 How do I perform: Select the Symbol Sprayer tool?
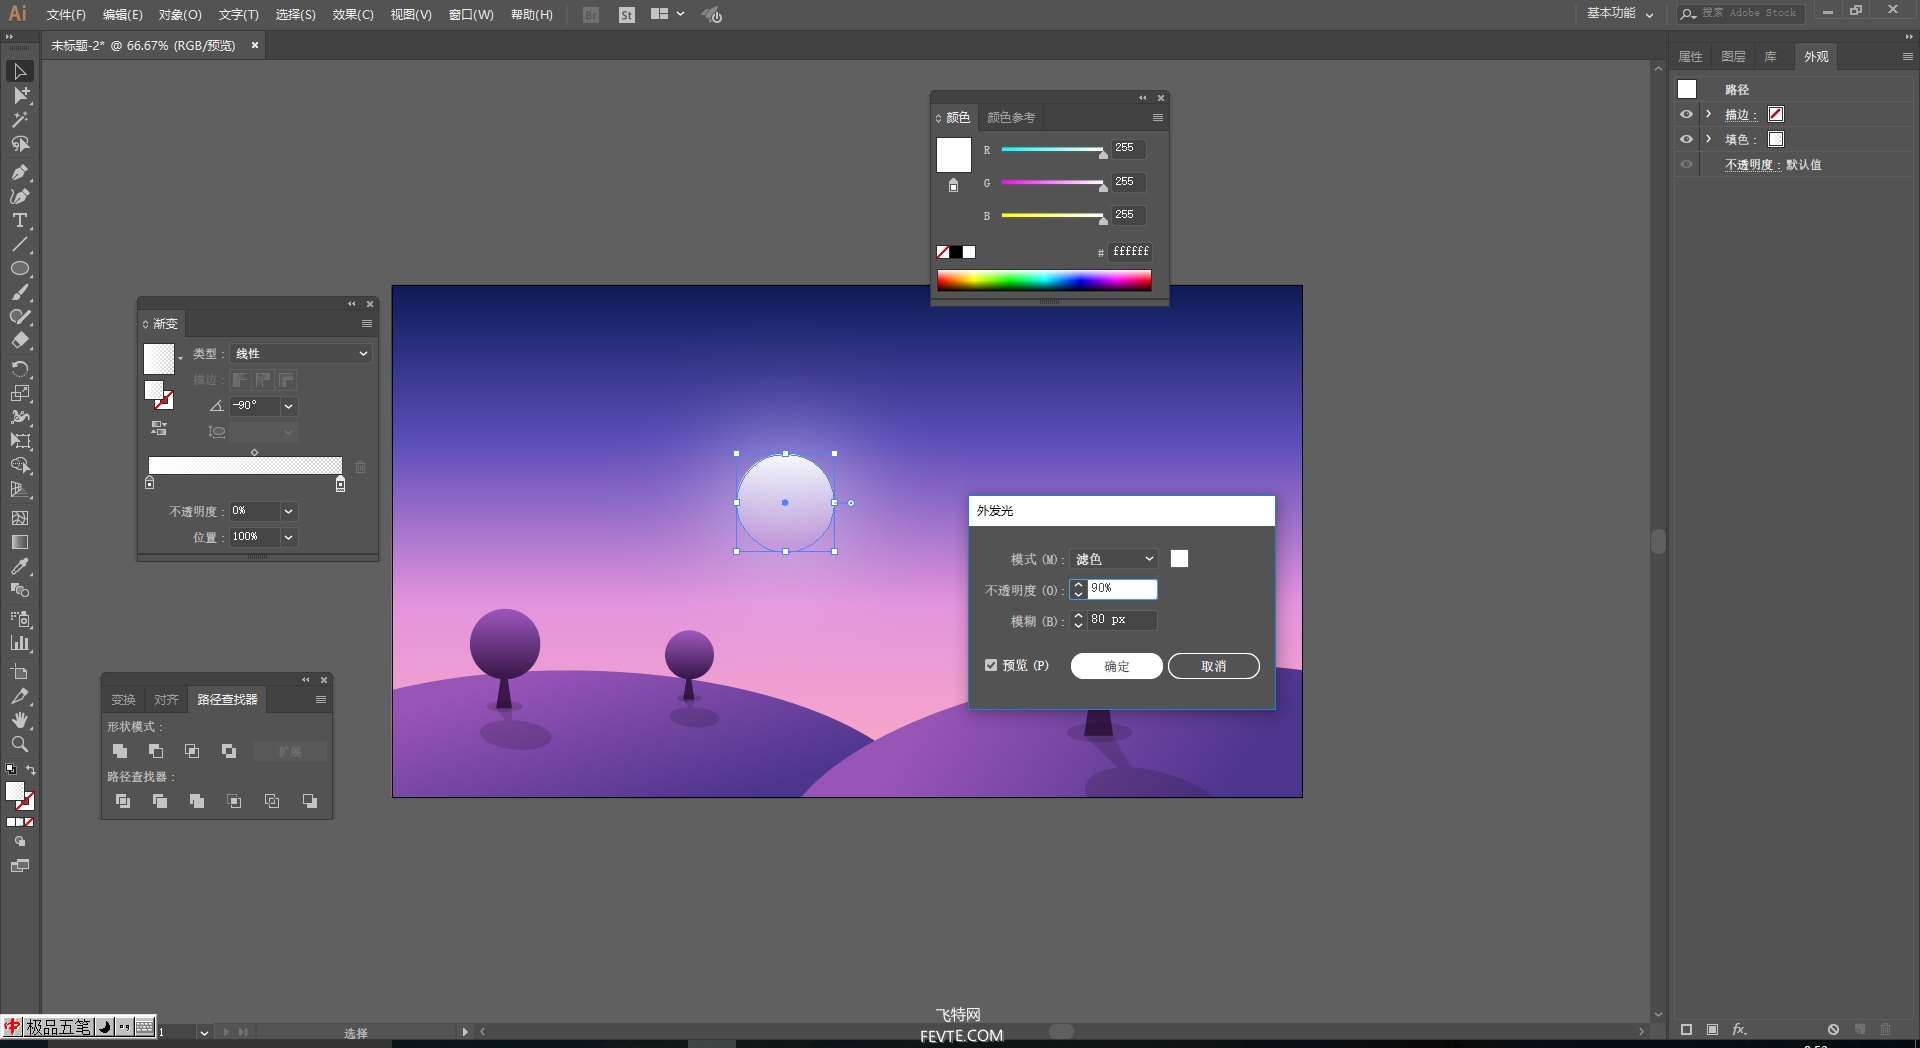20,619
